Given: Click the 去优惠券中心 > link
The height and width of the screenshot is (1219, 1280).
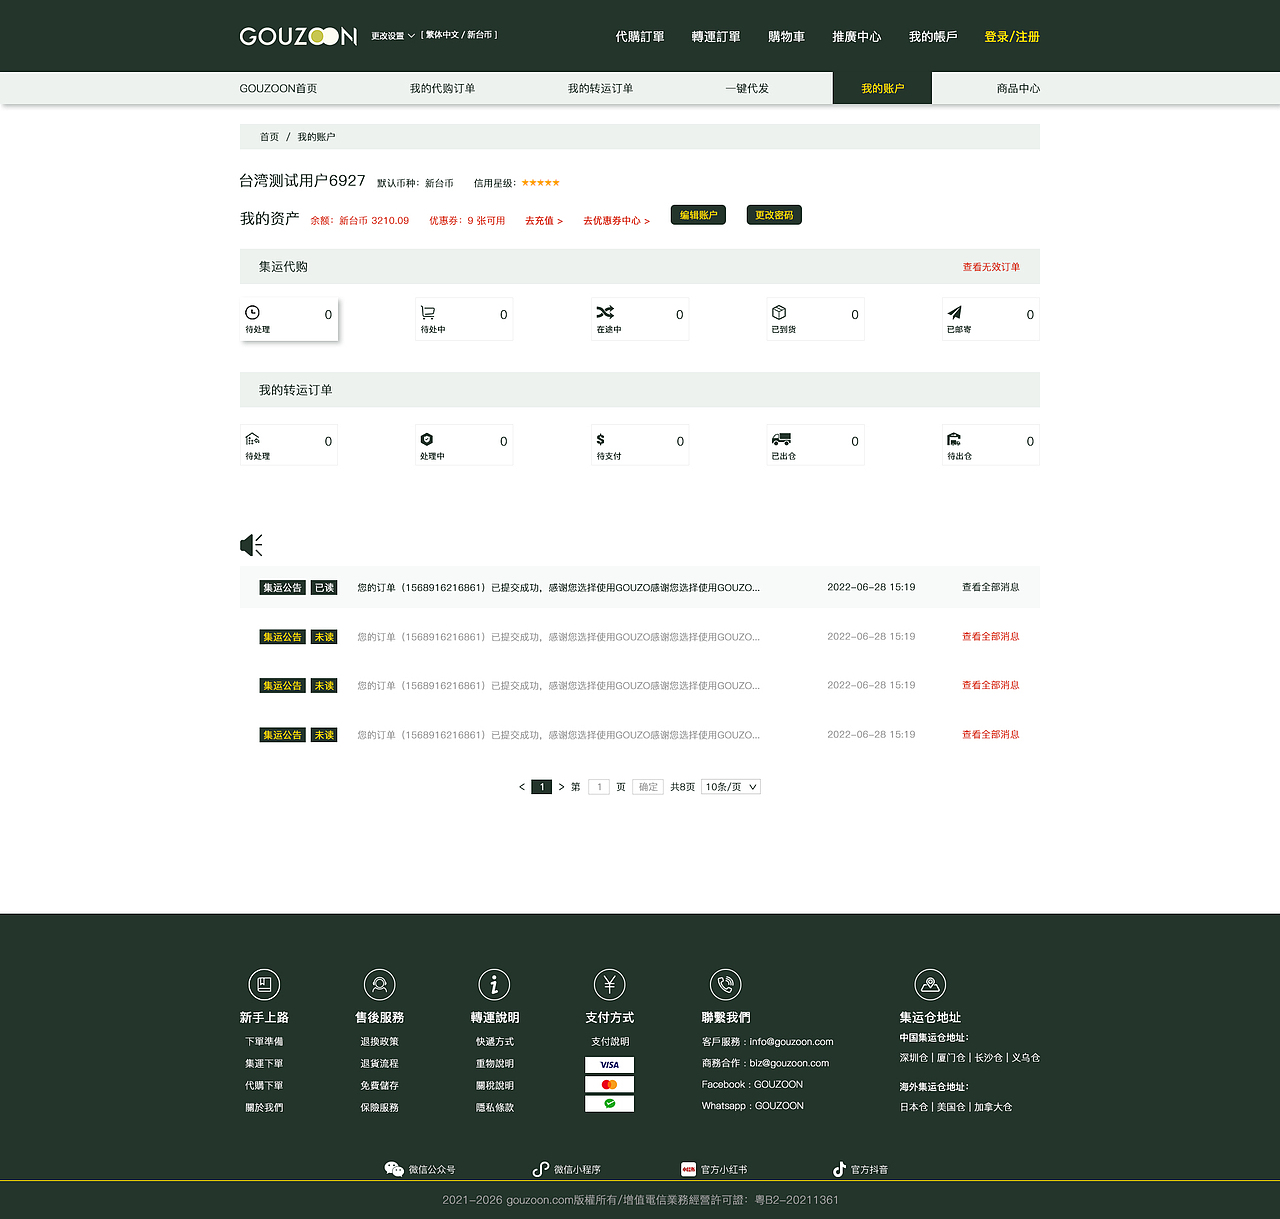Looking at the screenshot, I should coord(616,221).
